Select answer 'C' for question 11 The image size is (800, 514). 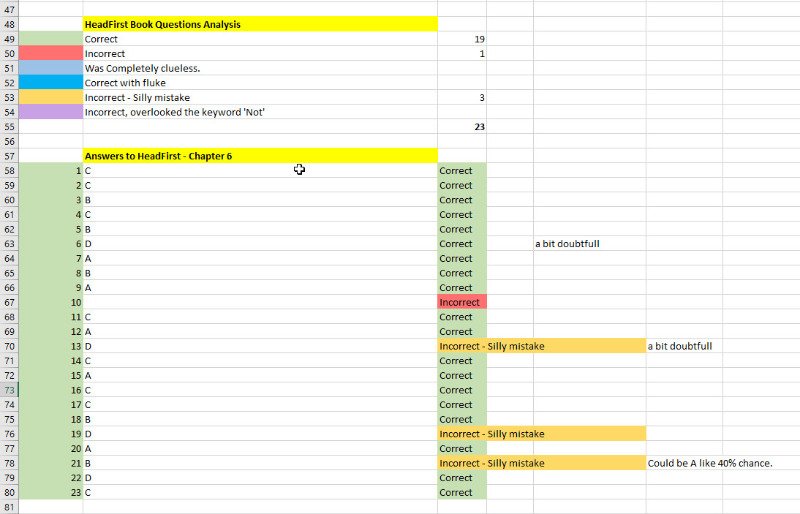pyautogui.click(x=260, y=317)
